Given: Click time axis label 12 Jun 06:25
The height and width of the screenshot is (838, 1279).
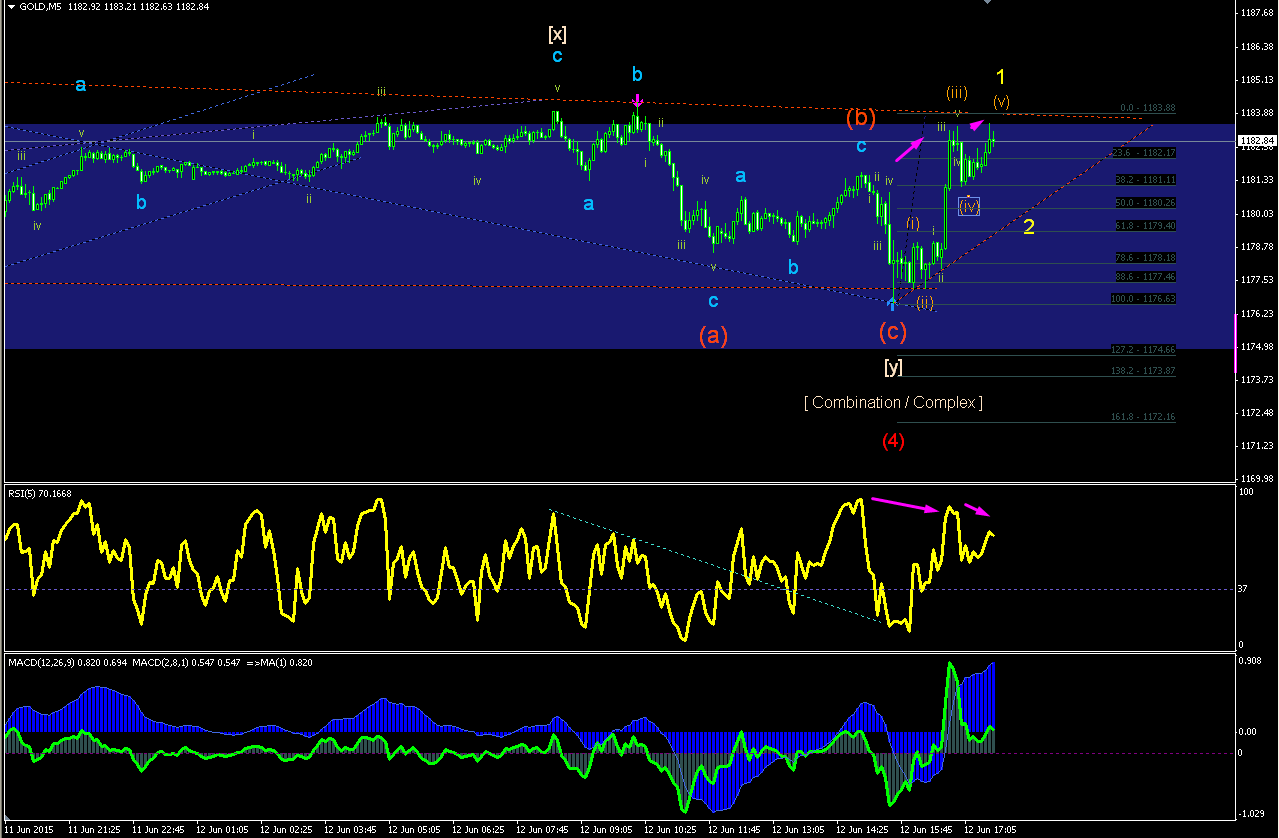Looking at the screenshot, I should pos(478,830).
